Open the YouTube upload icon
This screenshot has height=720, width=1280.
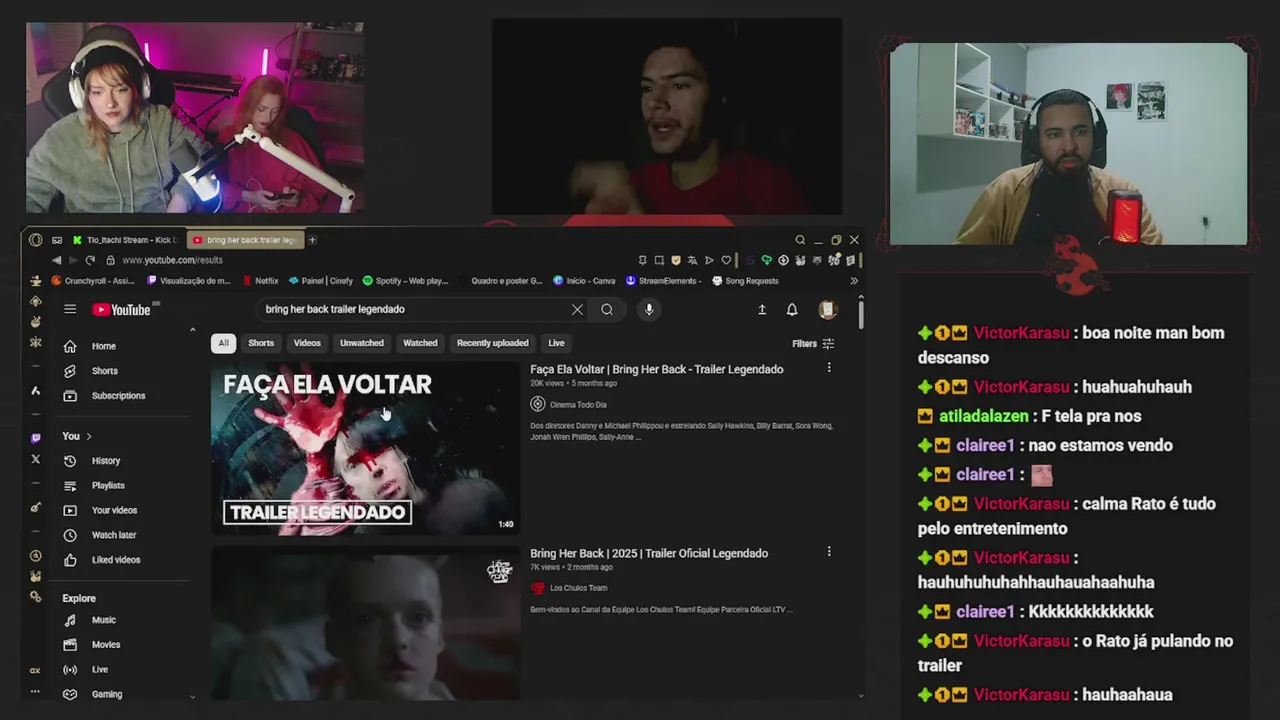click(x=762, y=310)
